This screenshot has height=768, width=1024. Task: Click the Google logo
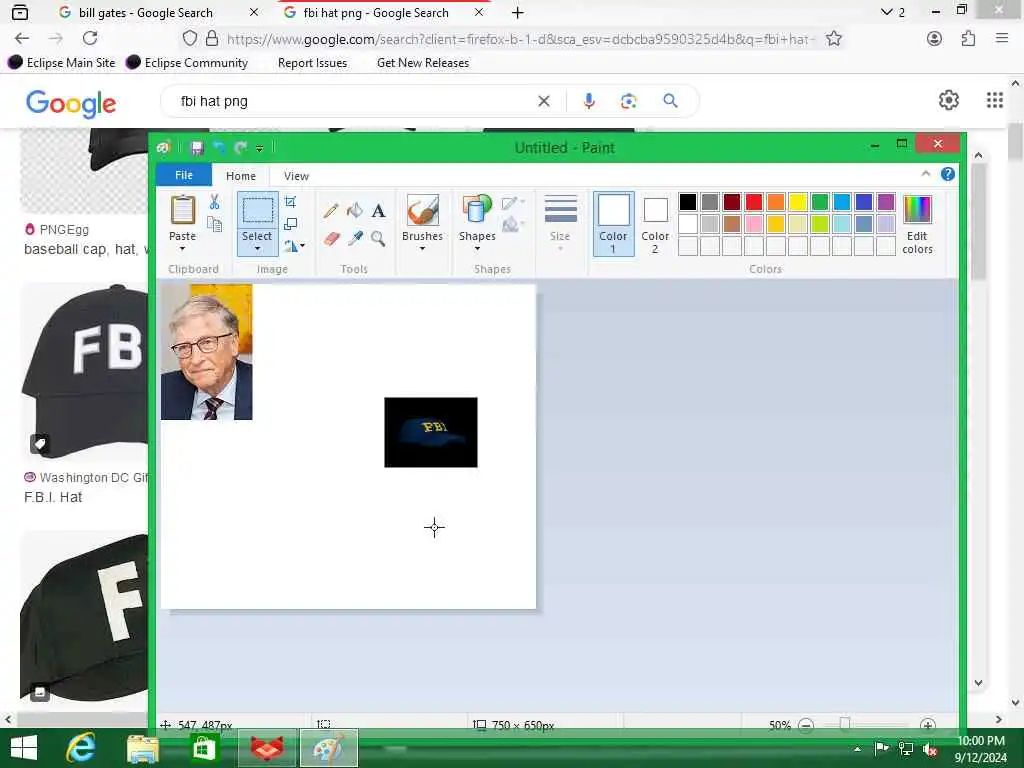point(71,103)
